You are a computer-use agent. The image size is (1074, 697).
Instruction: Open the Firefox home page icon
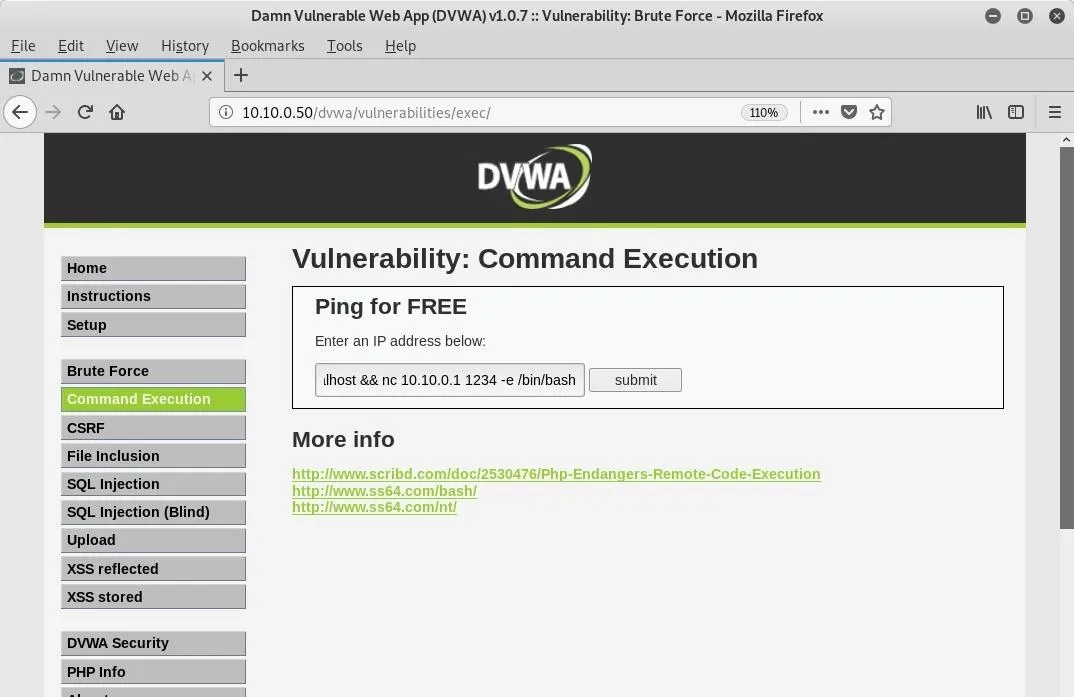pos(117,112)
